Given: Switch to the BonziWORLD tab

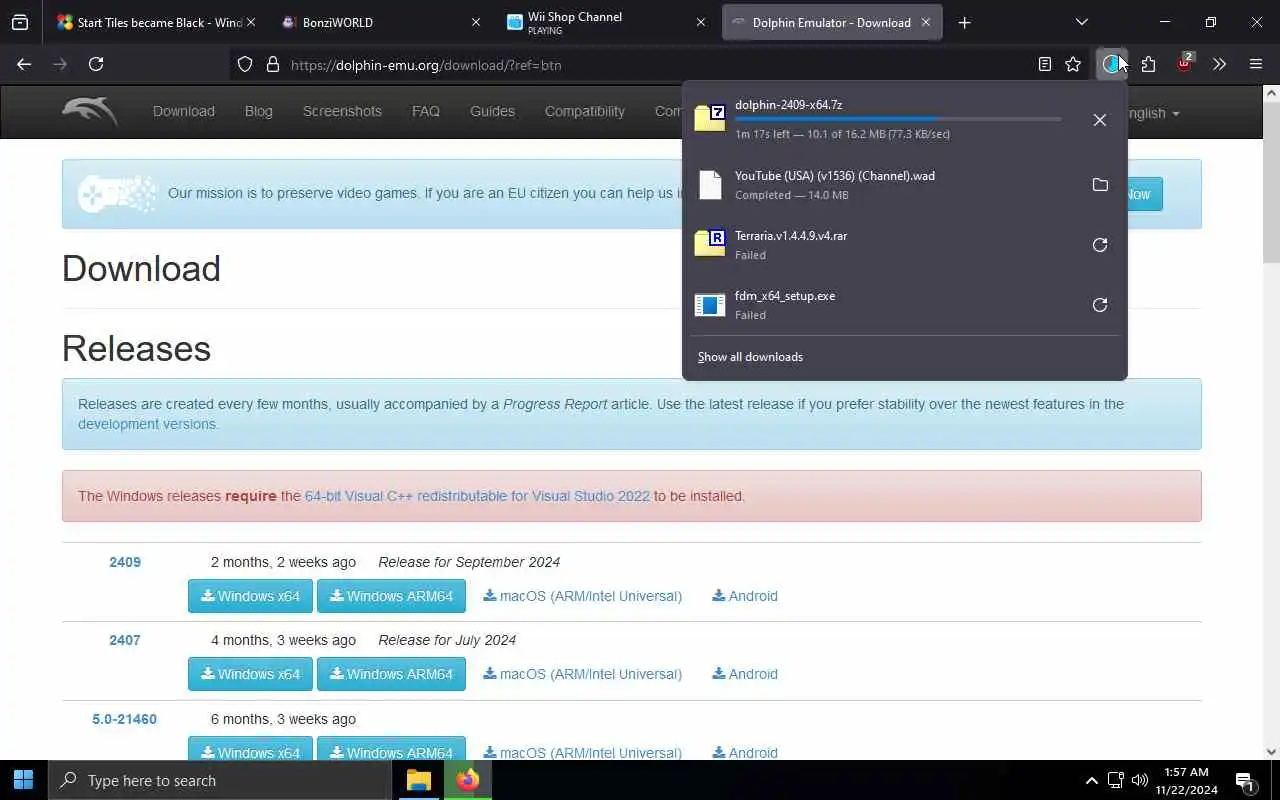Looking at the screenshot, I should click(x=381, y=22).
